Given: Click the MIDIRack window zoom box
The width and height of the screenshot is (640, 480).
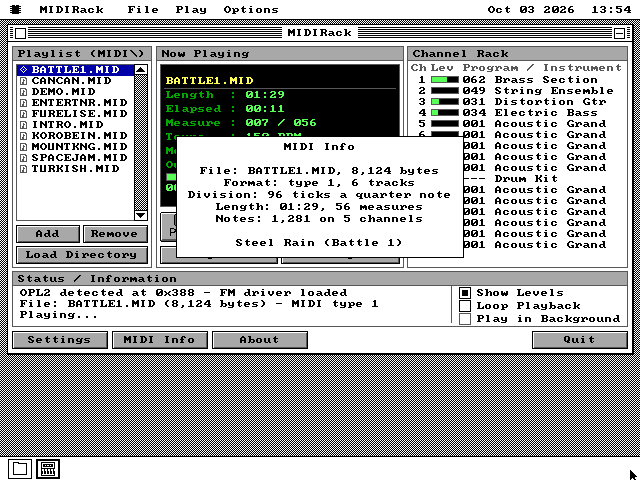Looking at the screenshot, I should (x=619, y=33).
